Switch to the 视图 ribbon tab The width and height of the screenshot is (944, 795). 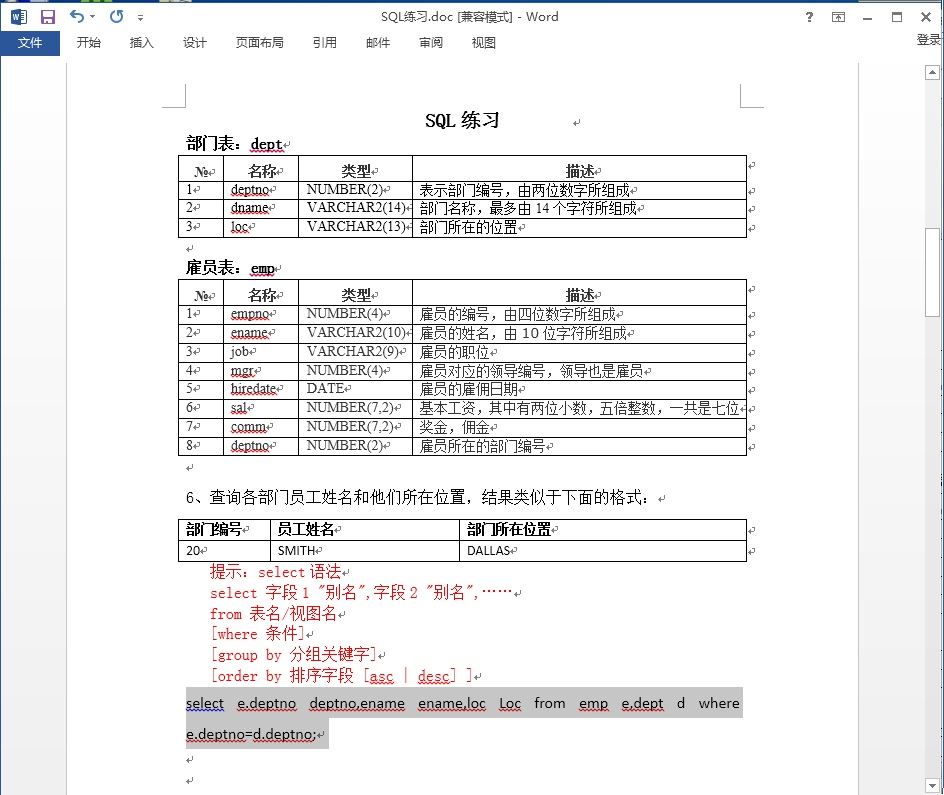click(x=483, y=43)
